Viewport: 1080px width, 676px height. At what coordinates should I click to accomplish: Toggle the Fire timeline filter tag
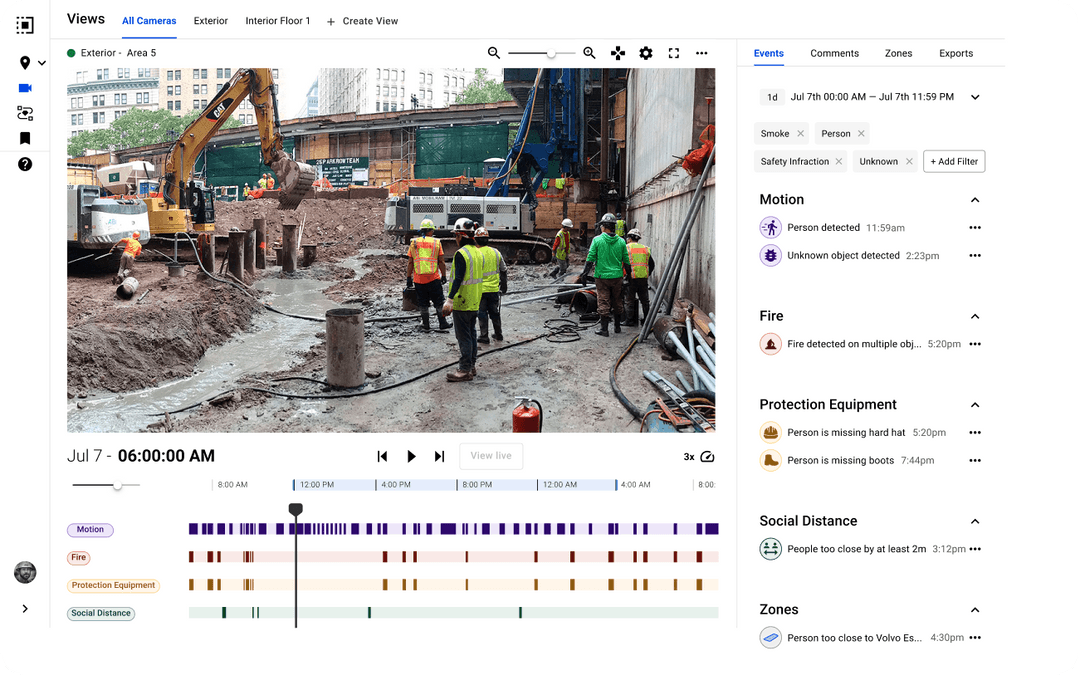pos(79,558)
